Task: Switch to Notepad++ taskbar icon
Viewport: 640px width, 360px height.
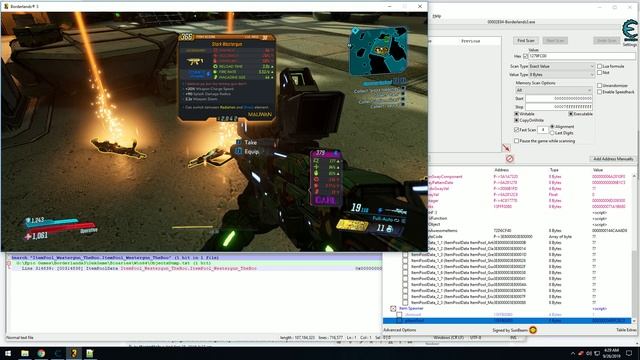Action: (x=90, y=353)
